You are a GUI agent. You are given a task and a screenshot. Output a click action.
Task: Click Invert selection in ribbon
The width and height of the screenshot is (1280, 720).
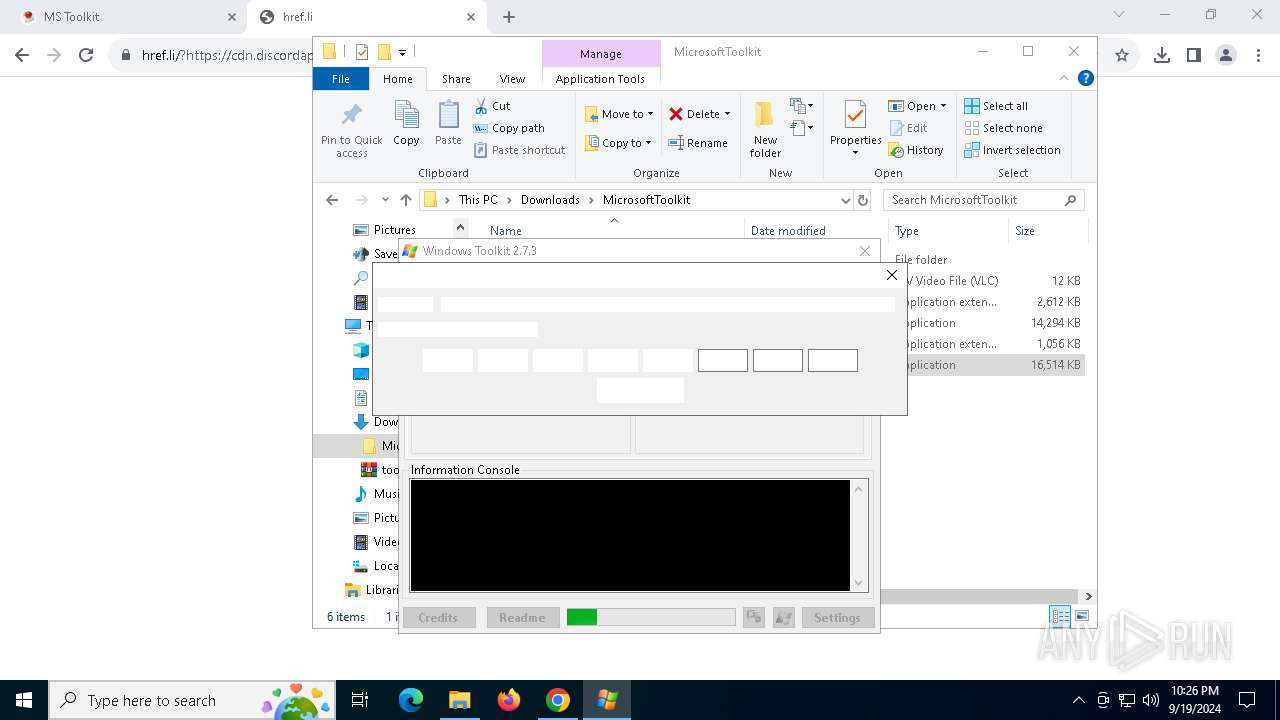point(1012,150)
